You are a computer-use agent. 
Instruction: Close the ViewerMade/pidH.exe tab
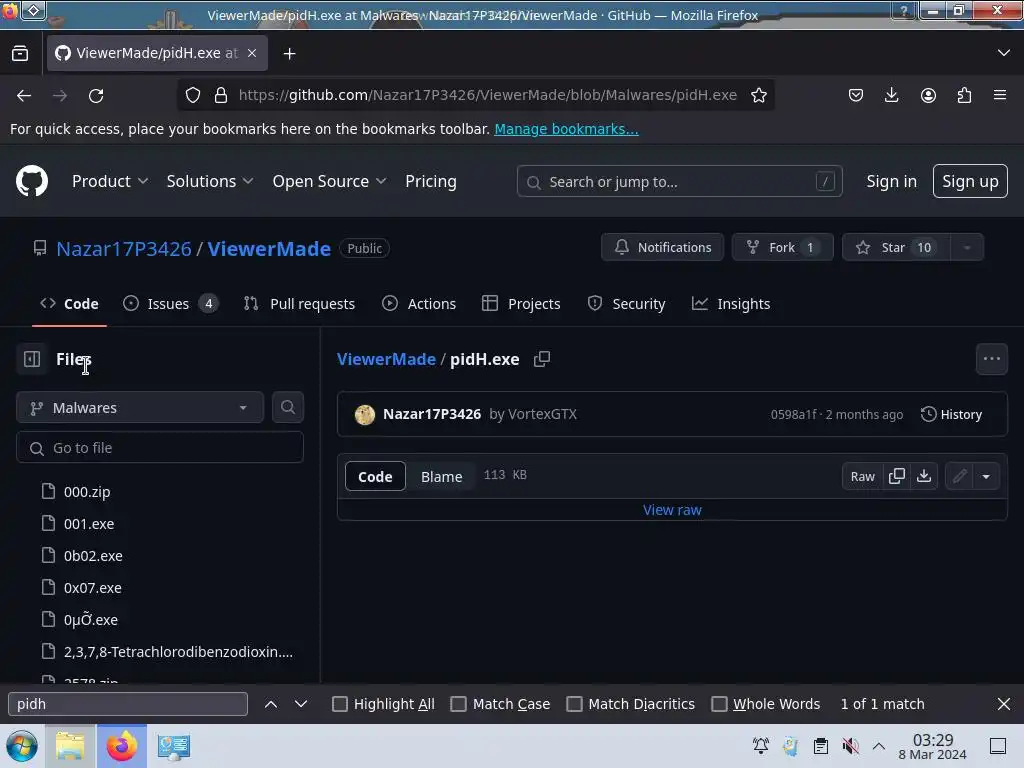click(252, 53)
